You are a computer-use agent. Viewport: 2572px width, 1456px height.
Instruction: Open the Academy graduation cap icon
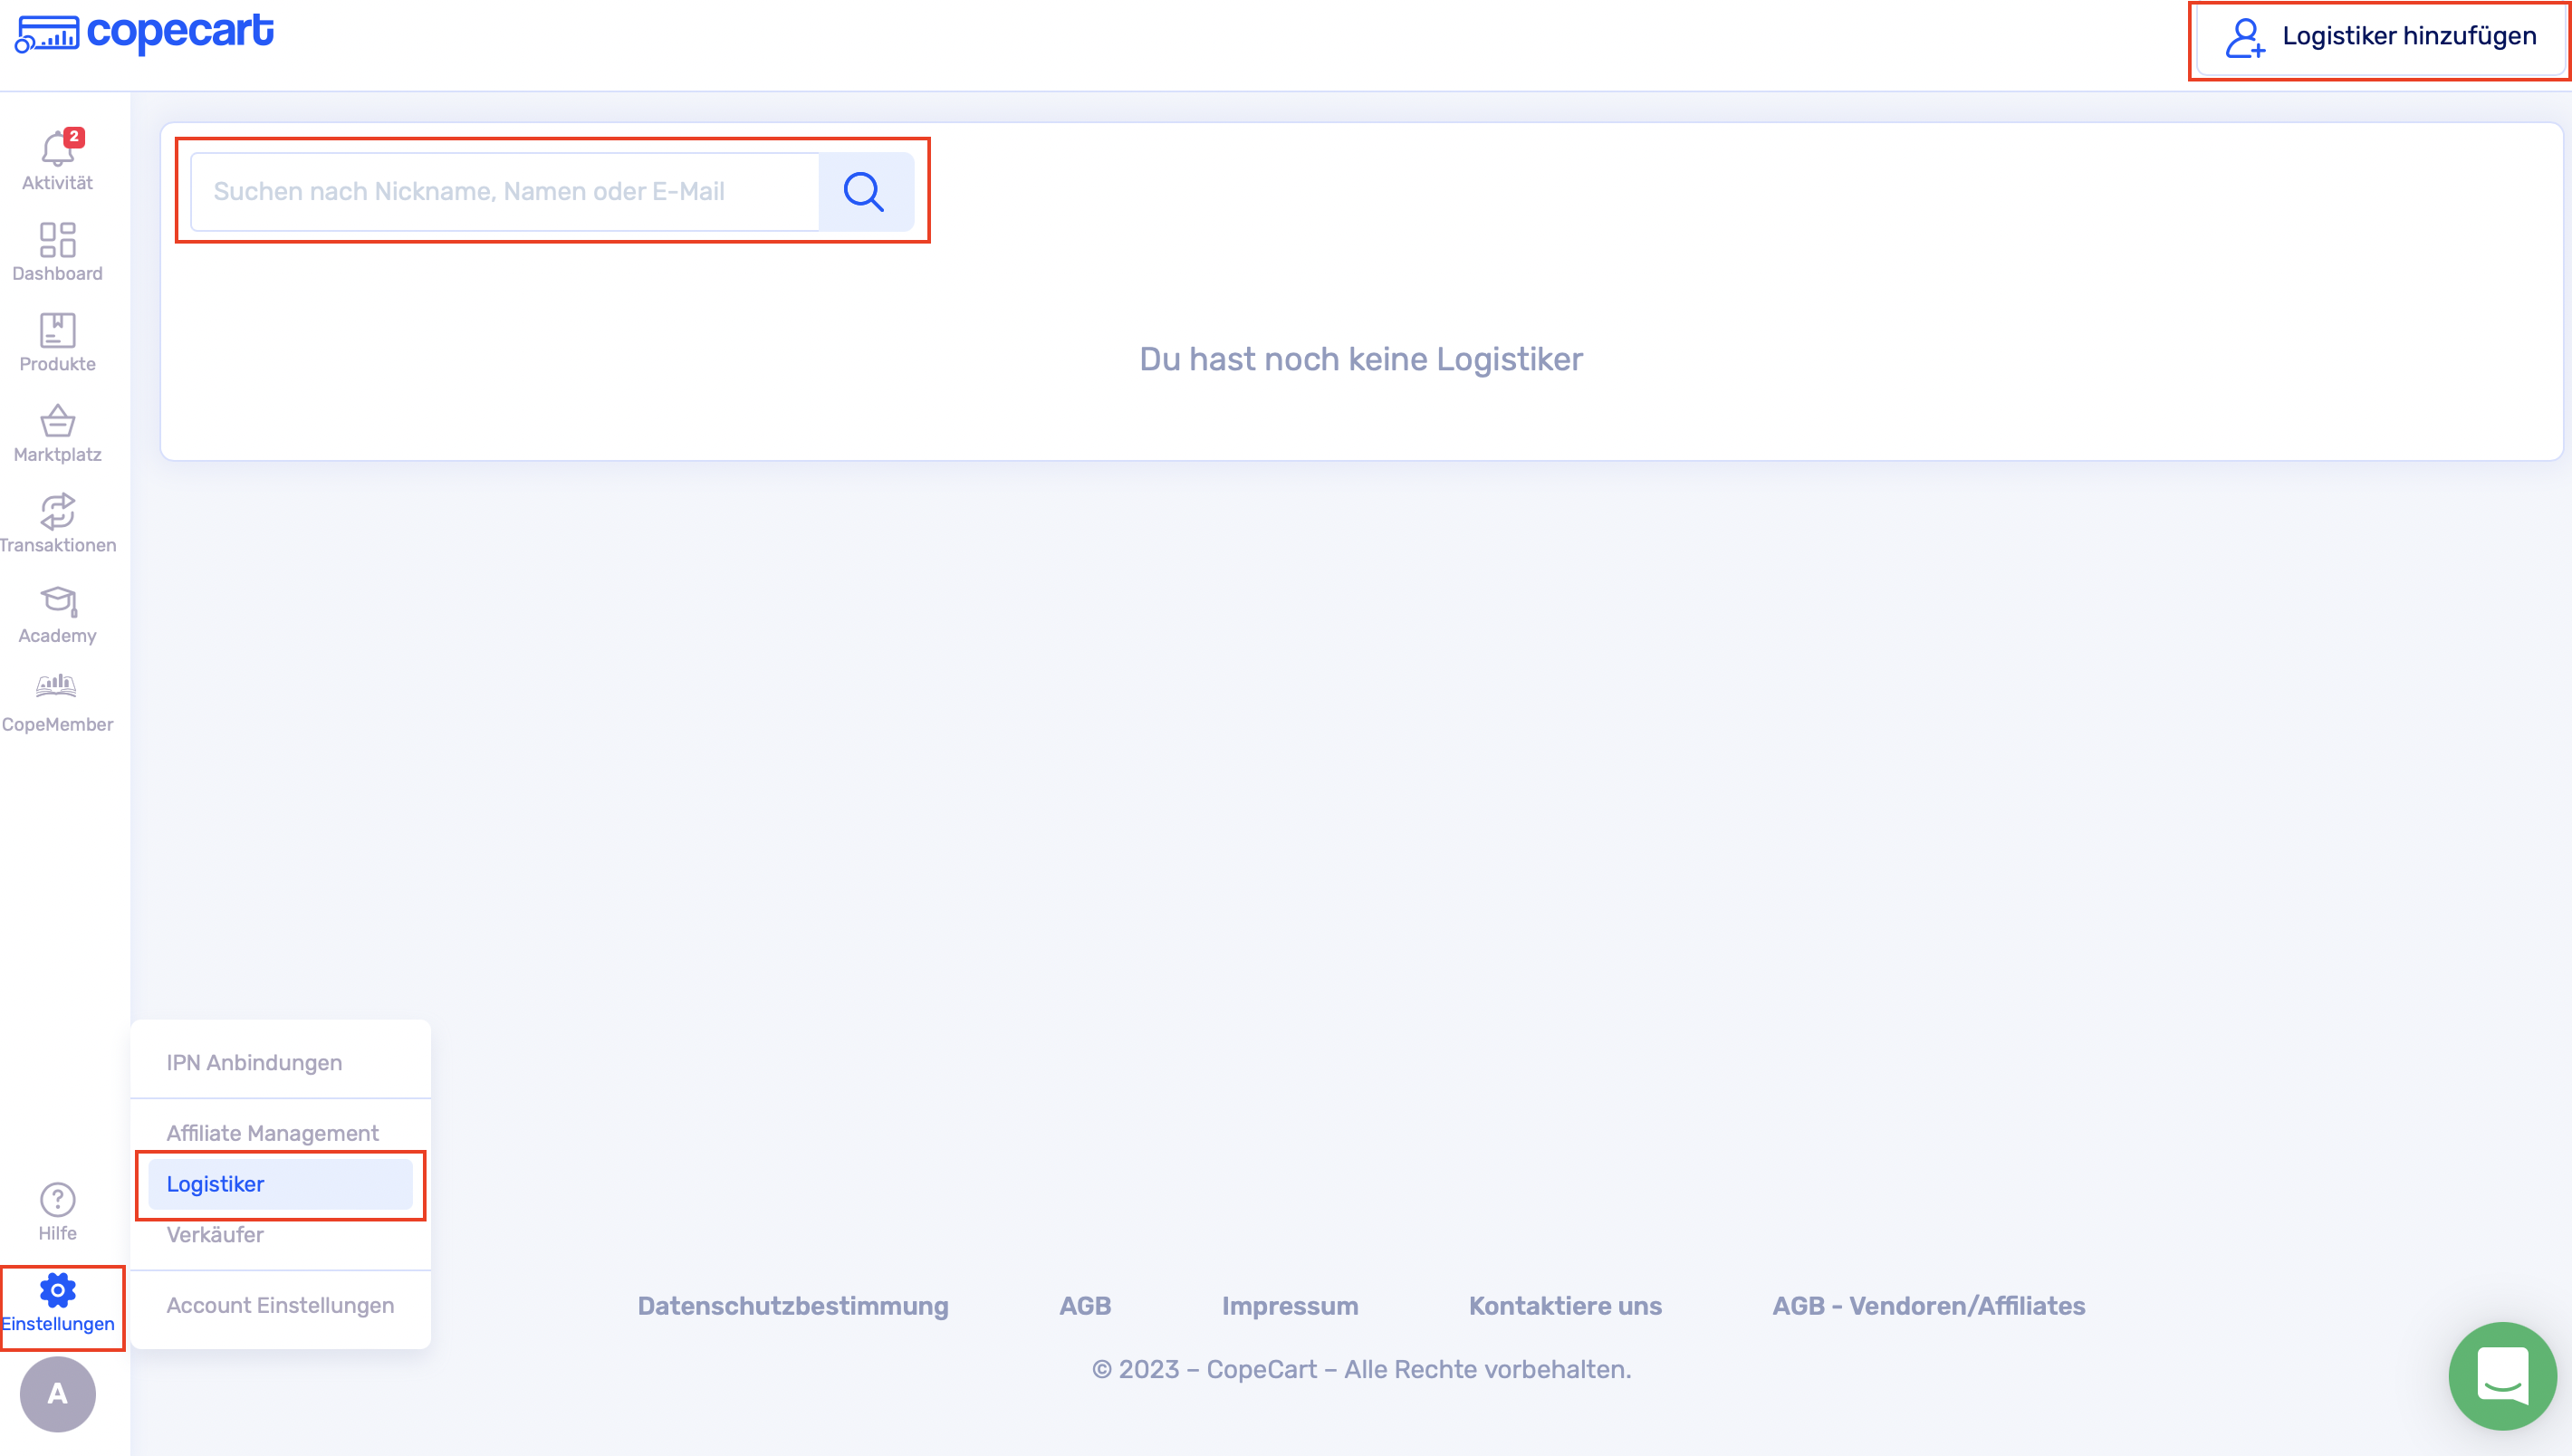57,601
